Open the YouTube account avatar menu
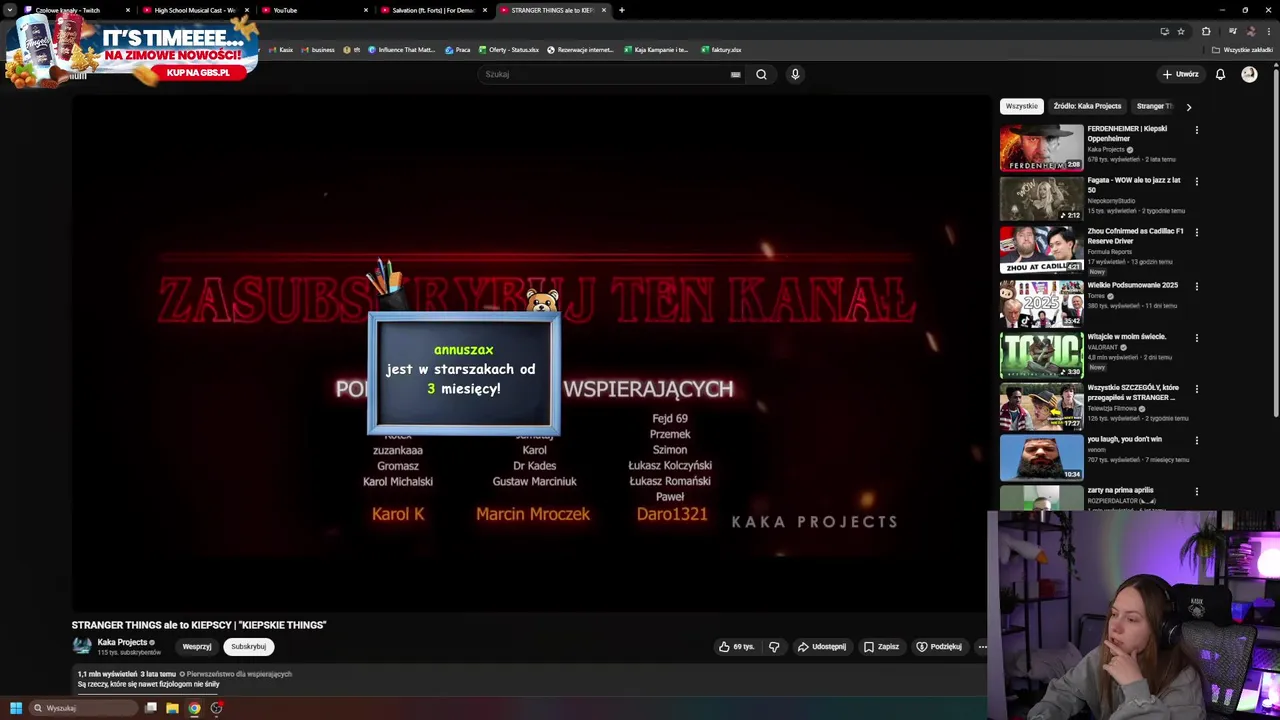Image resolution: width=1280 pixels, height=720 pixels. coord(1249,74)
